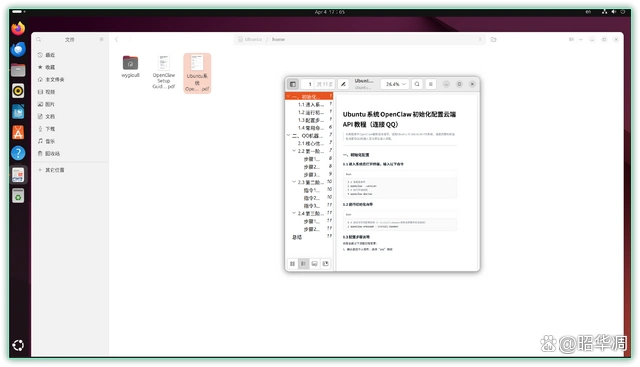Open the 26.4% zoom dropdown
This screenshot has width=640, height=367.
(x=394, y=84)
